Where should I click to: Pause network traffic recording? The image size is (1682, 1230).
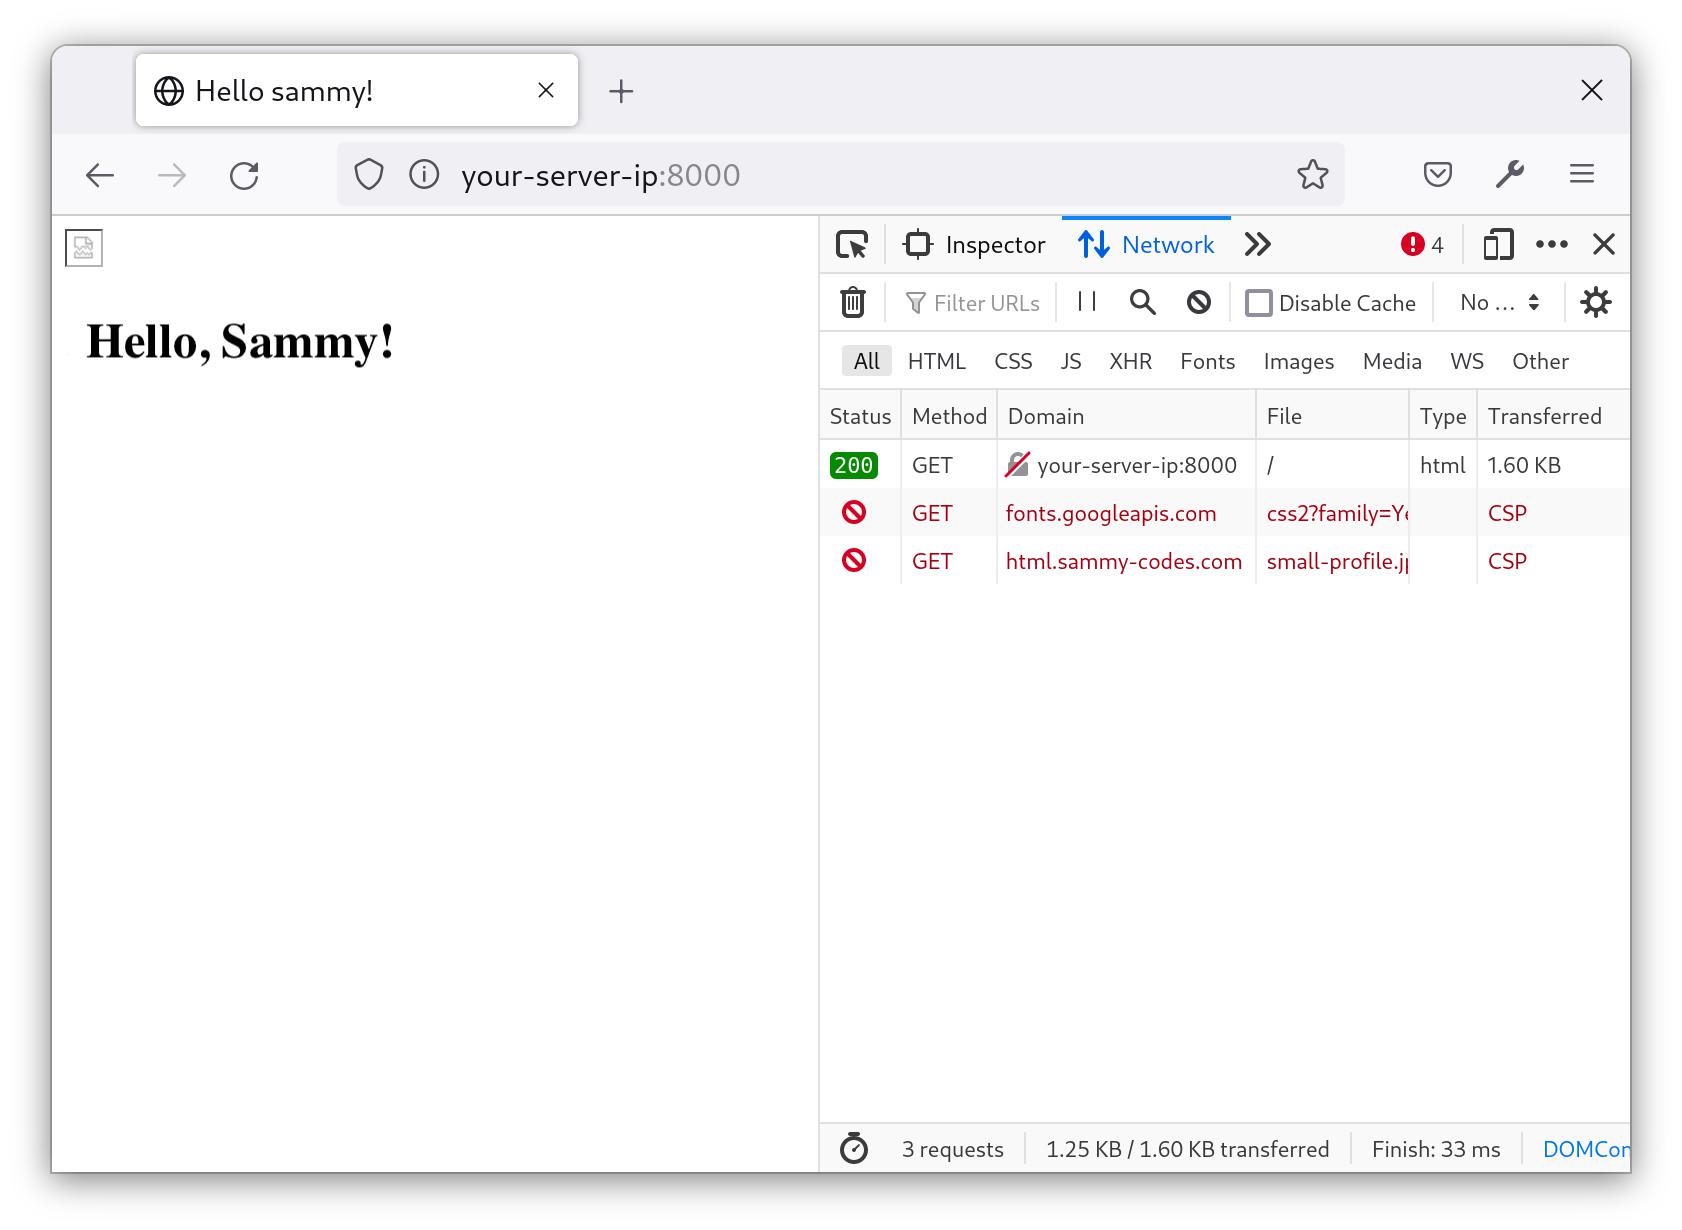1086,302
